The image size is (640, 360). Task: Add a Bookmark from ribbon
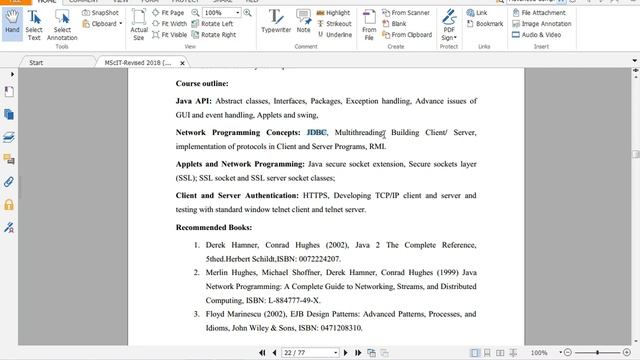(x=485, y=24)
